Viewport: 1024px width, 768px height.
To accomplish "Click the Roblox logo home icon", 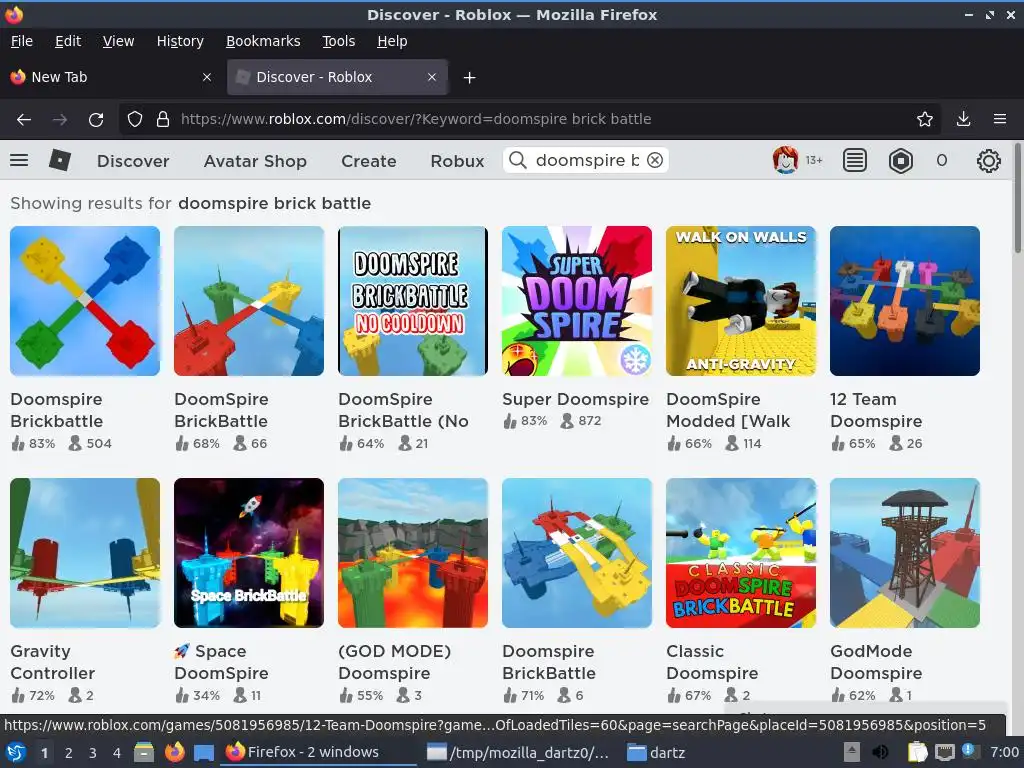I will click(x=59, y=160).
